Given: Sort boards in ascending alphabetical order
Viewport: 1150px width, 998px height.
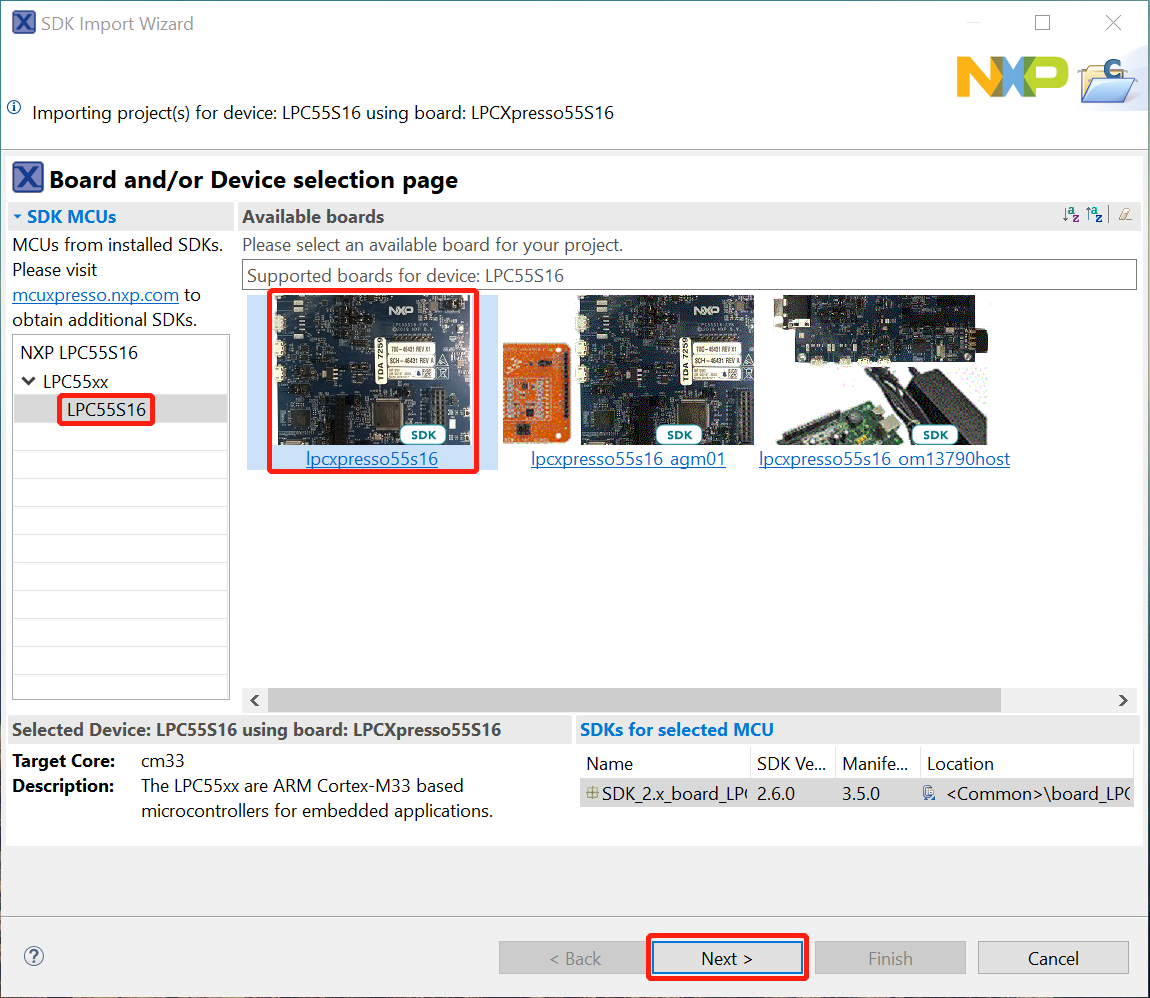Looking at the screenshot, I should [1071, 215].
